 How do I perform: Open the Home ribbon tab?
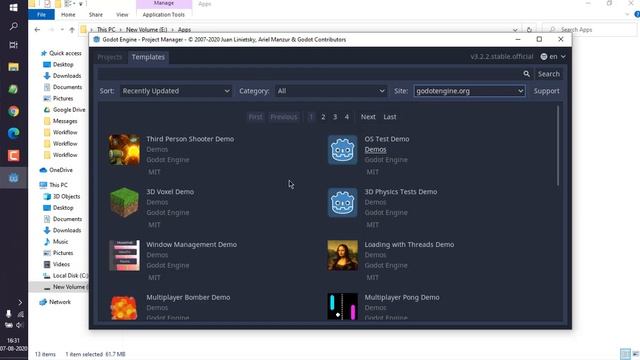68,15
